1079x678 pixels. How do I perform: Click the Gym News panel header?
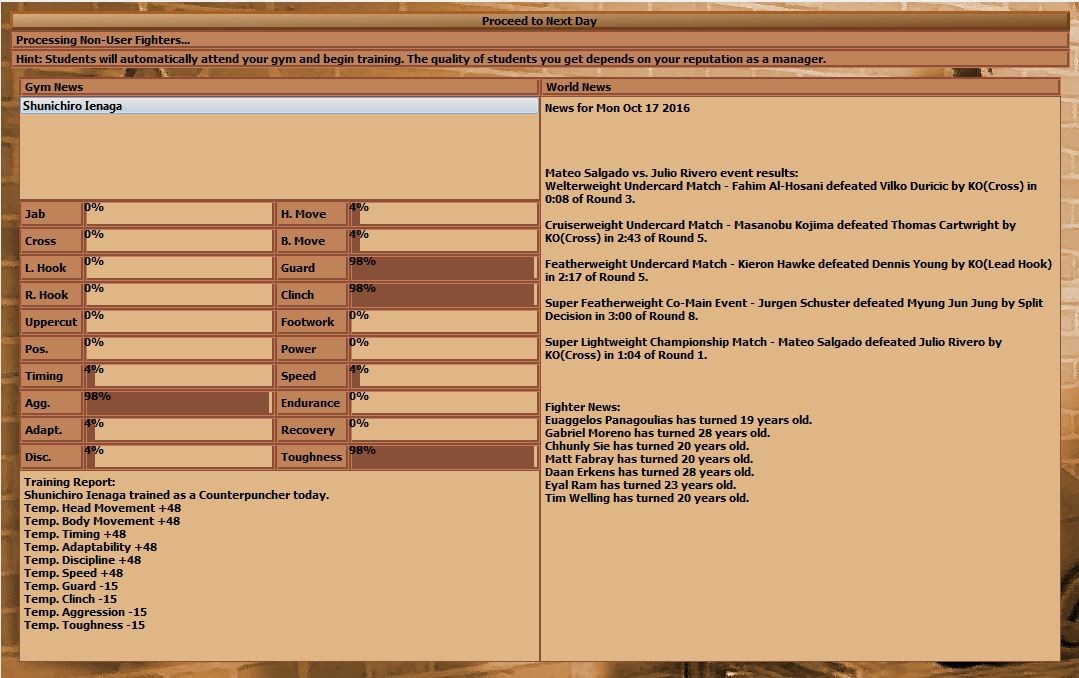(x=279, y=87)
